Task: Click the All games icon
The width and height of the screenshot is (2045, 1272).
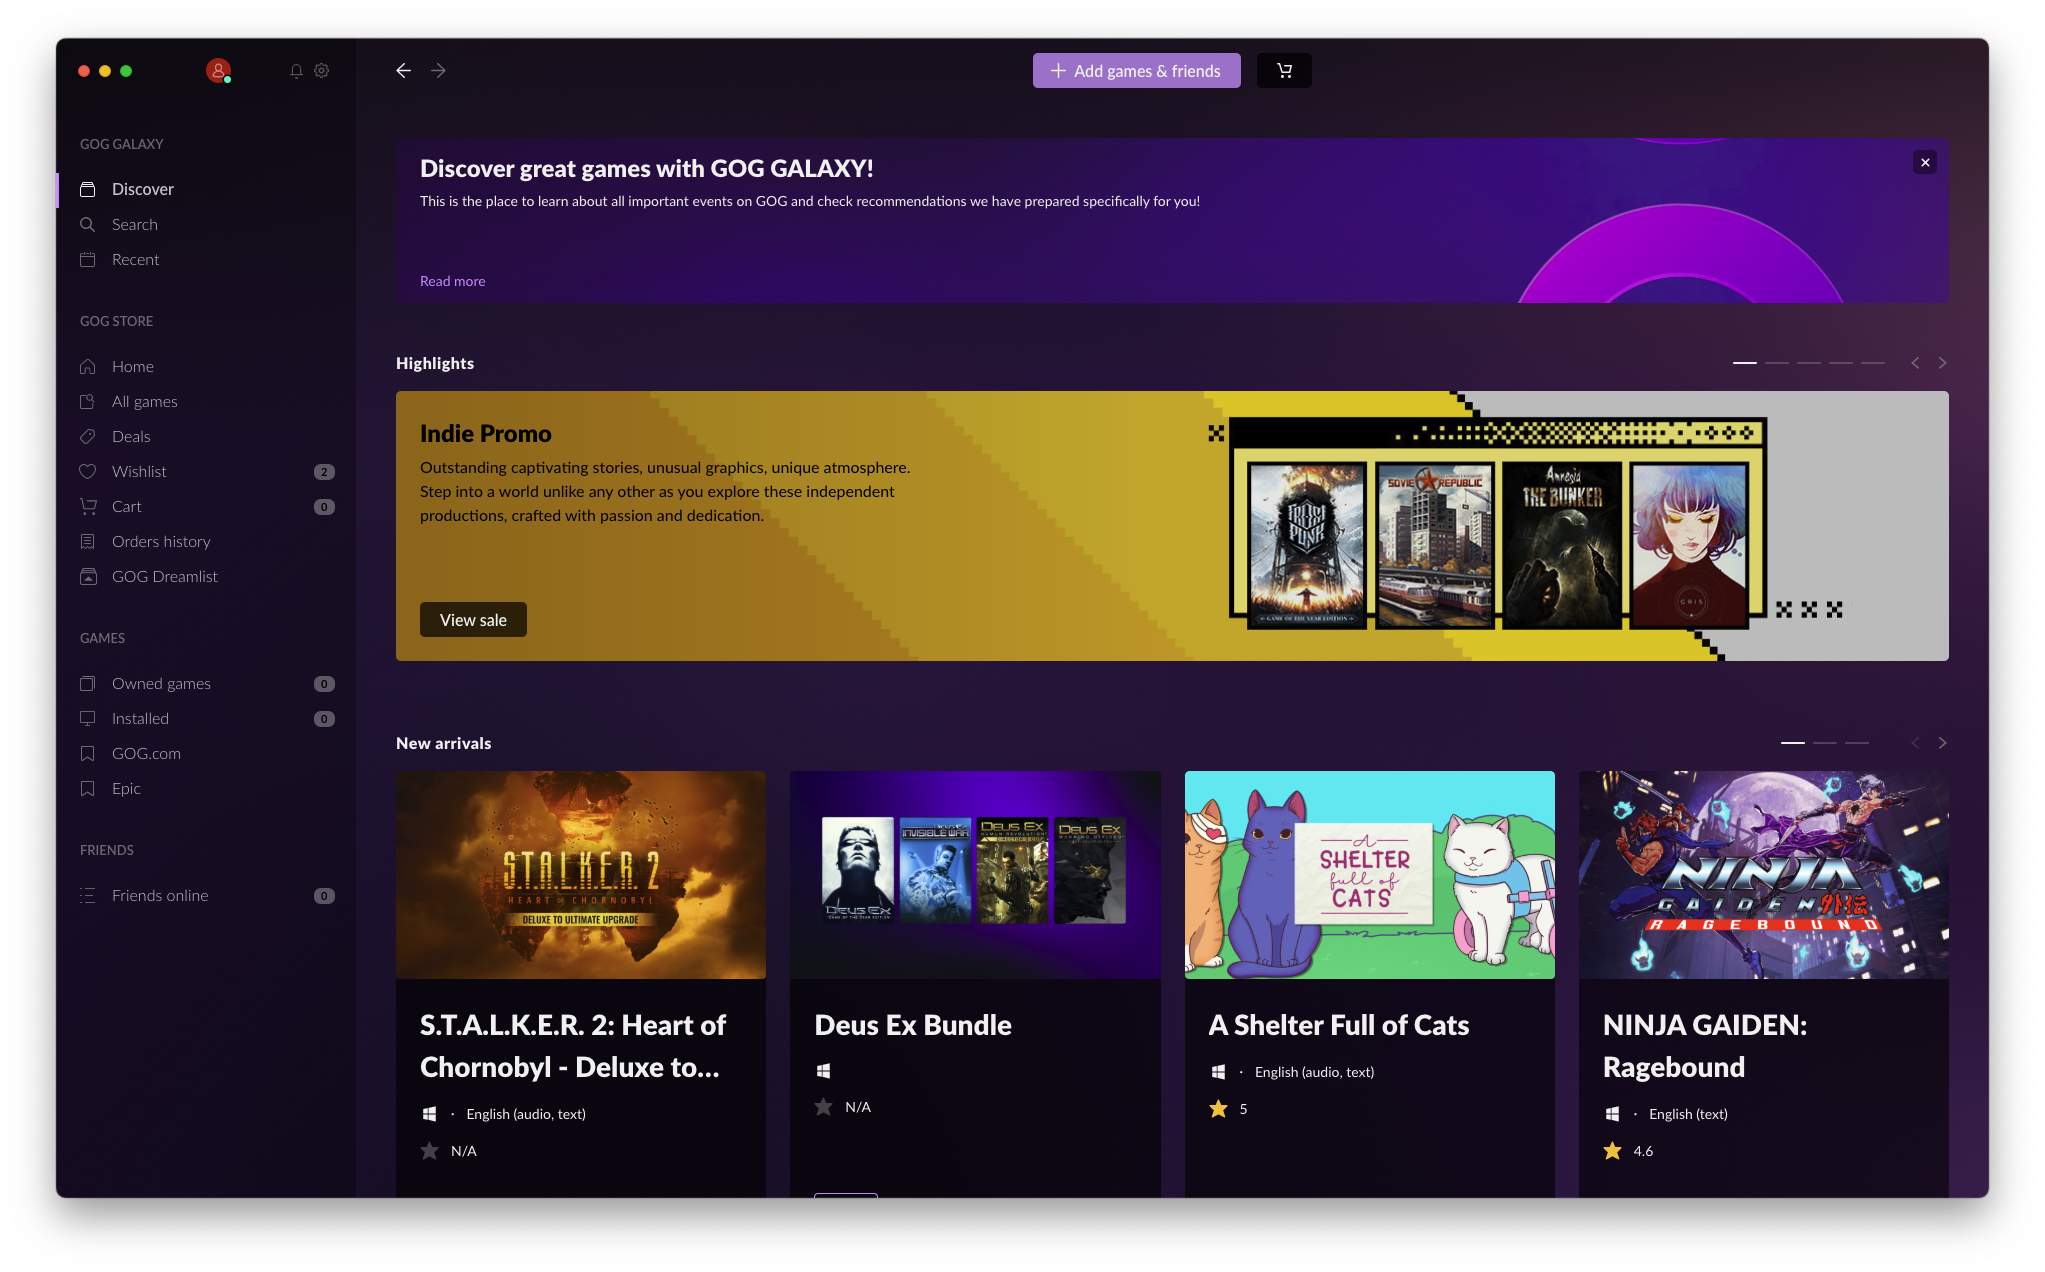Action: point(88,401)
